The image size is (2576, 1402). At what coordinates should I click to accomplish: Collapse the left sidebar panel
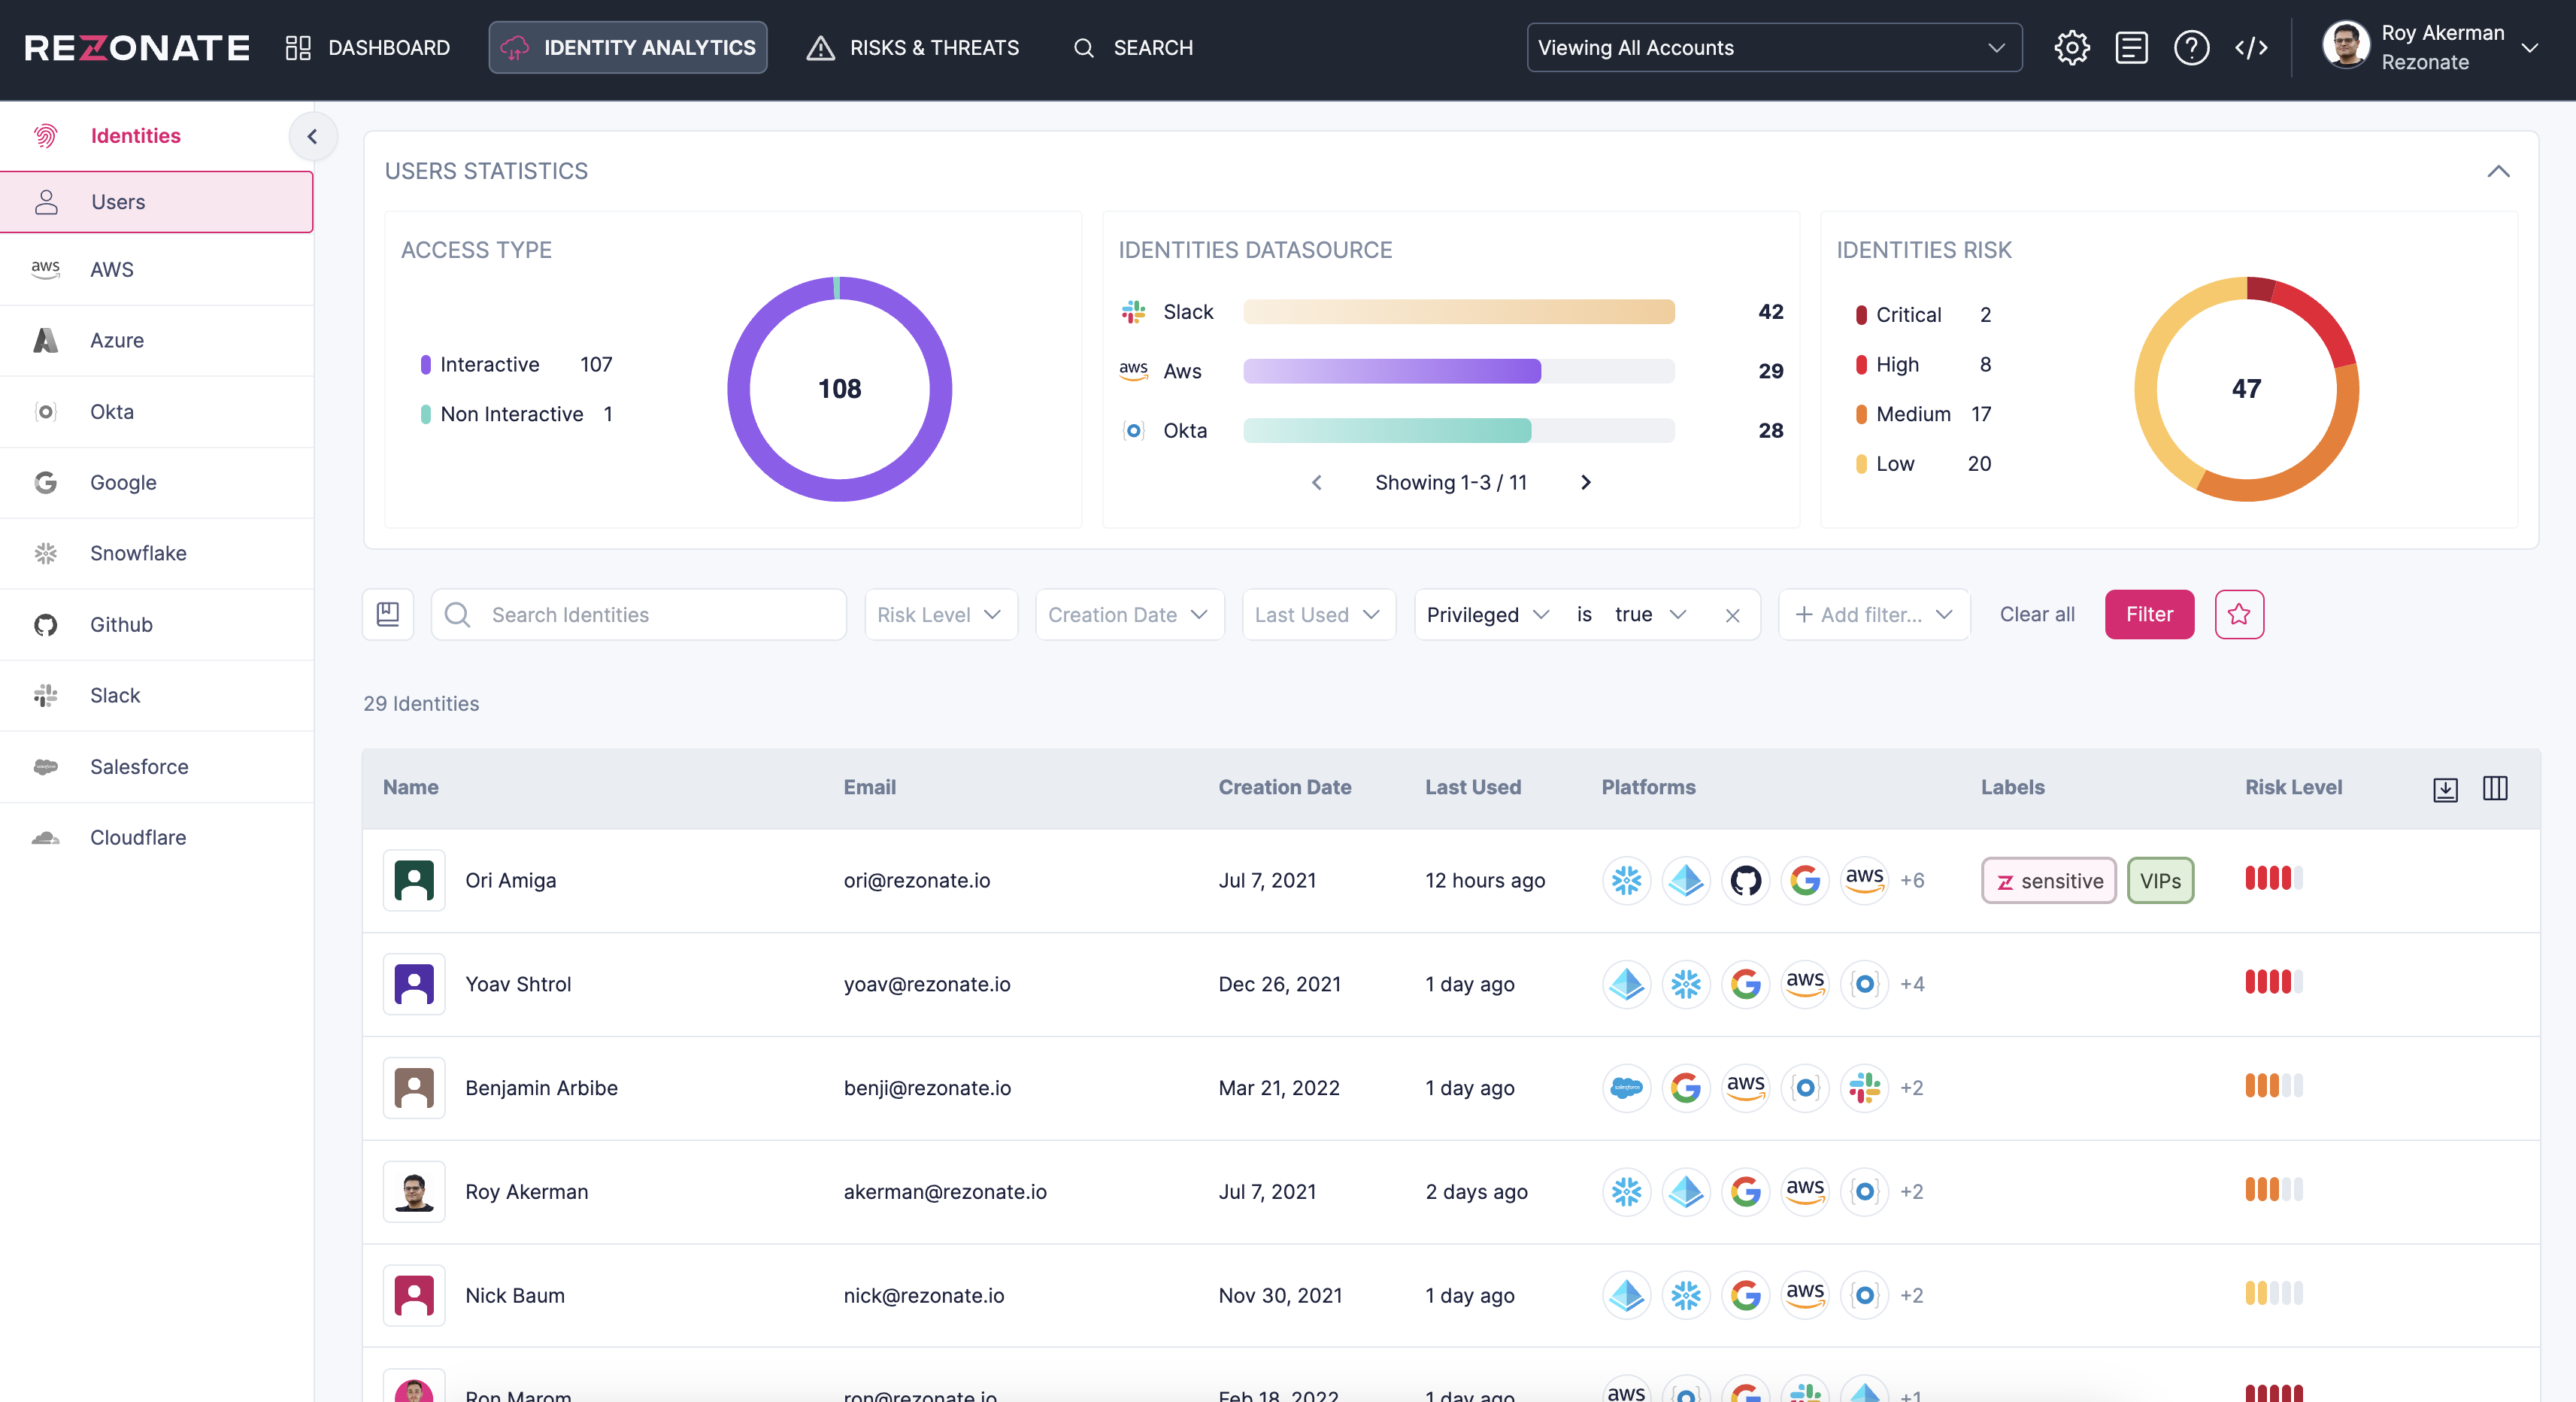(312, 136)
